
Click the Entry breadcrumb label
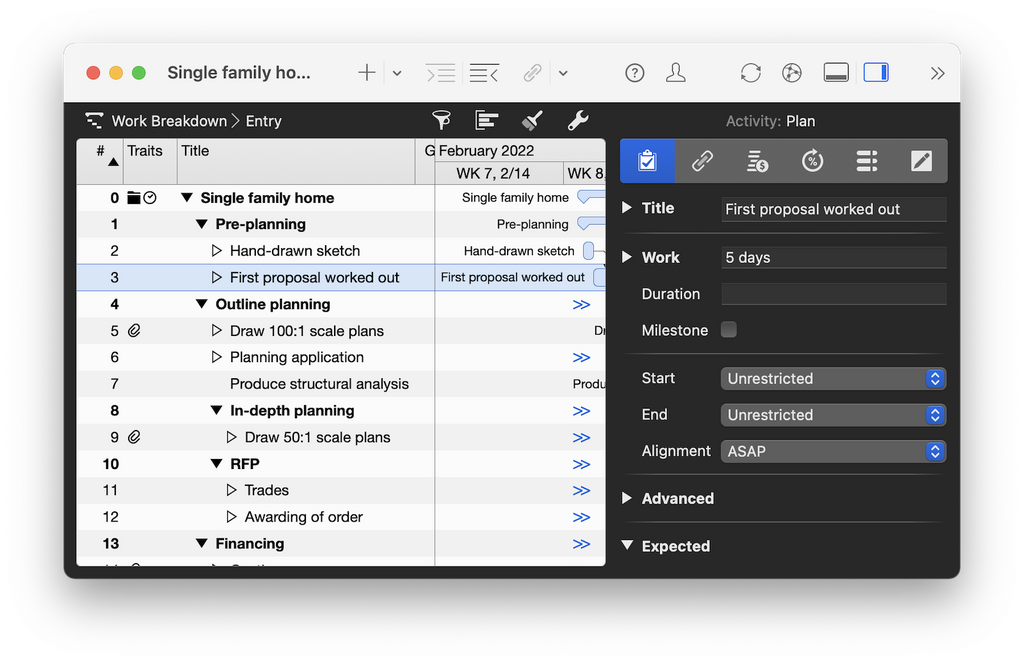[264, 121]
